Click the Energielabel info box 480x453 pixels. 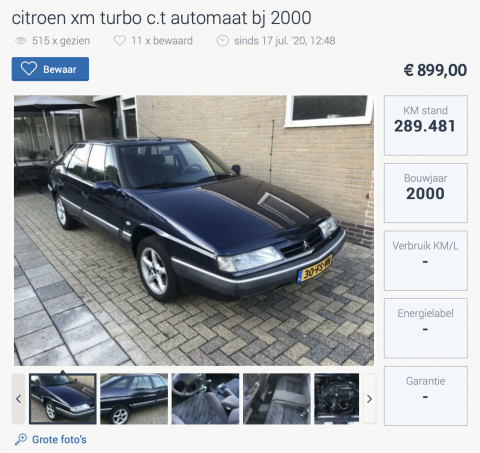(426, 328)
